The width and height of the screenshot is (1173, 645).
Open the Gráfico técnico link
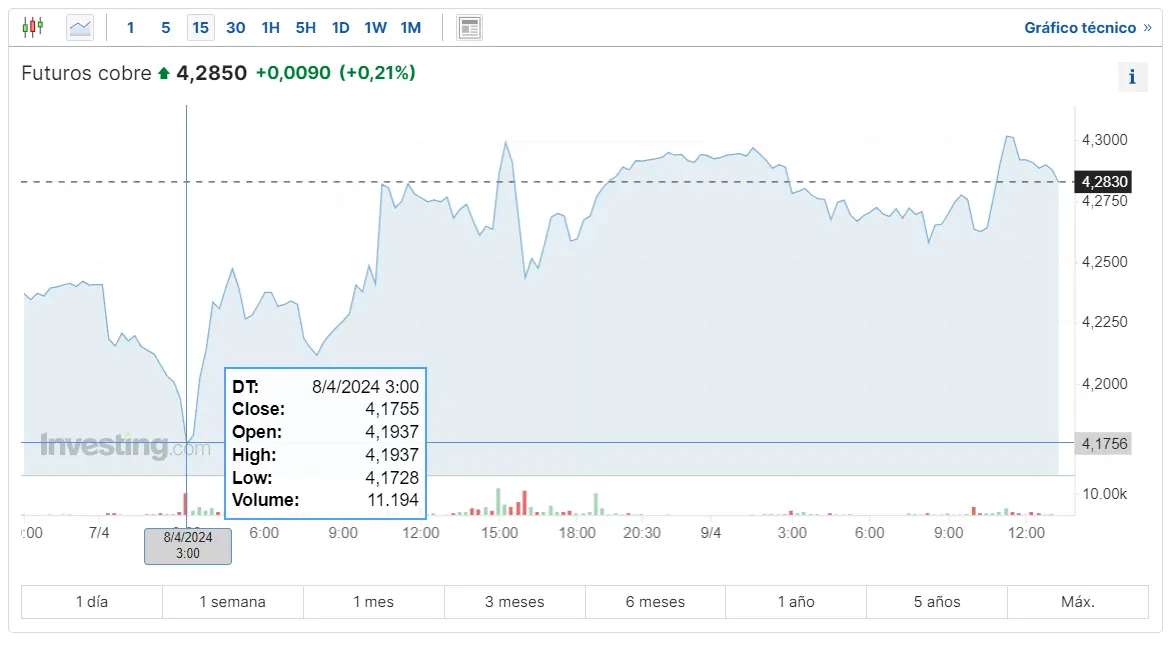tap(1087, 28)
